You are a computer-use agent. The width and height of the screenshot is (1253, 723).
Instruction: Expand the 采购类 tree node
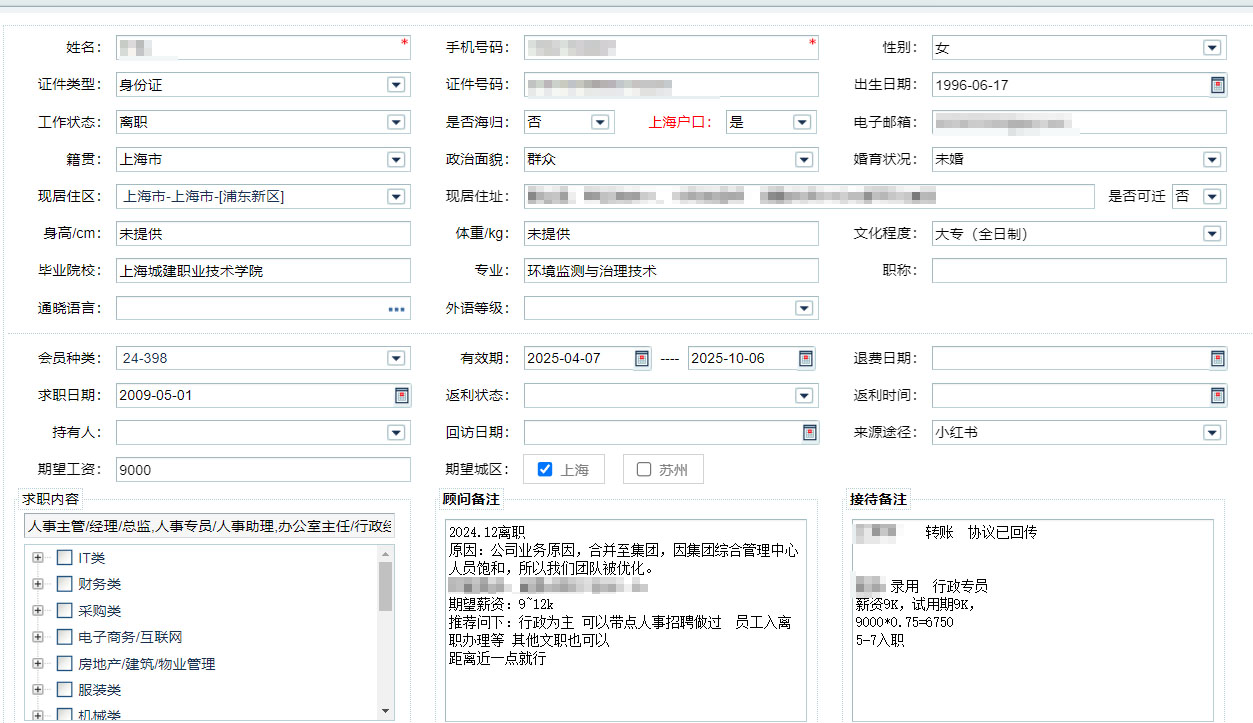coord(38,611)
